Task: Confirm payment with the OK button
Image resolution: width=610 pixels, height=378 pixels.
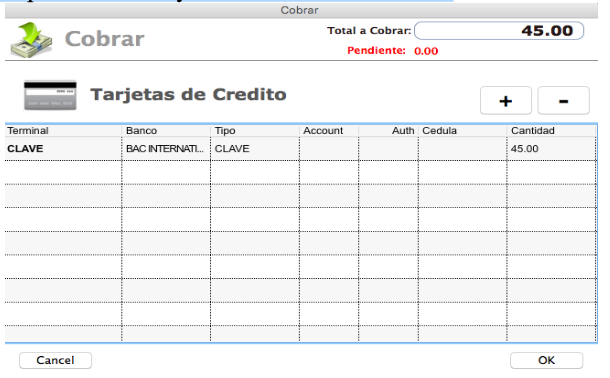Action: click(x=546, y=360)
